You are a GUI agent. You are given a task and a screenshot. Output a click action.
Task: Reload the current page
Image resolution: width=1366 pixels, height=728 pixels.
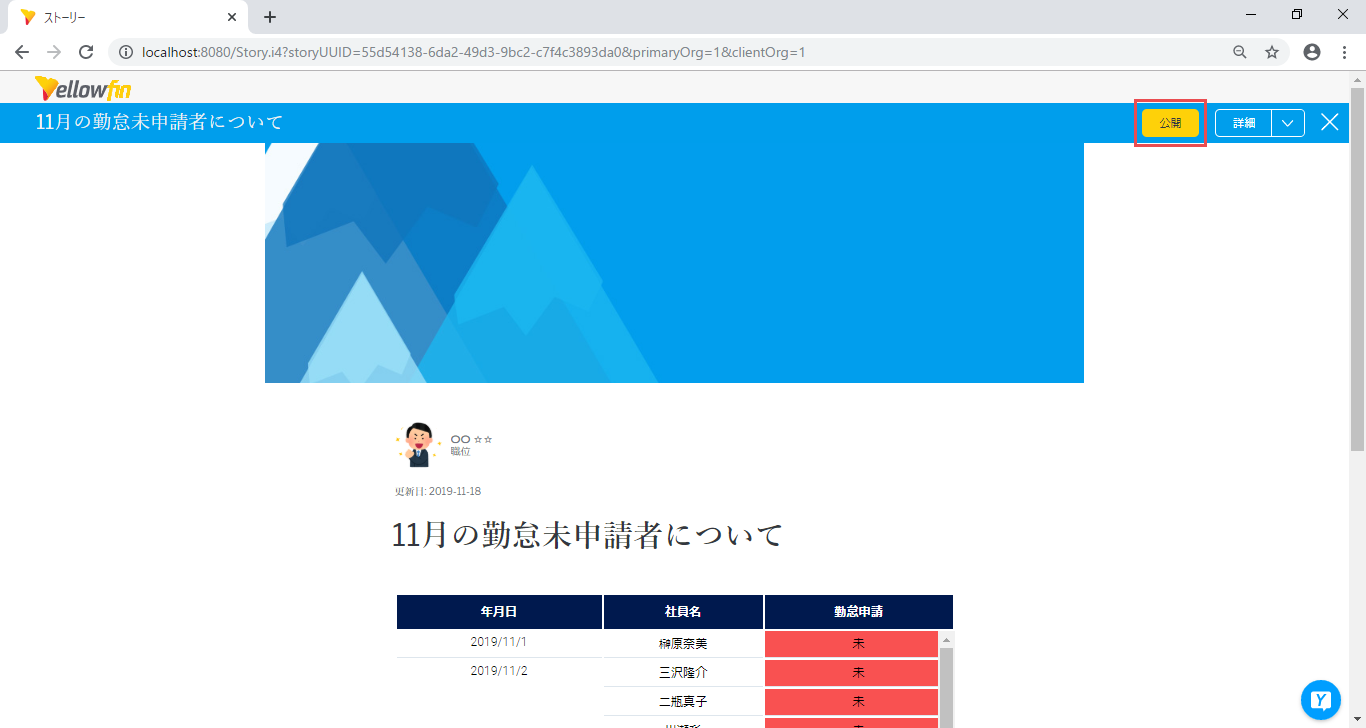[x=86, y=52]
